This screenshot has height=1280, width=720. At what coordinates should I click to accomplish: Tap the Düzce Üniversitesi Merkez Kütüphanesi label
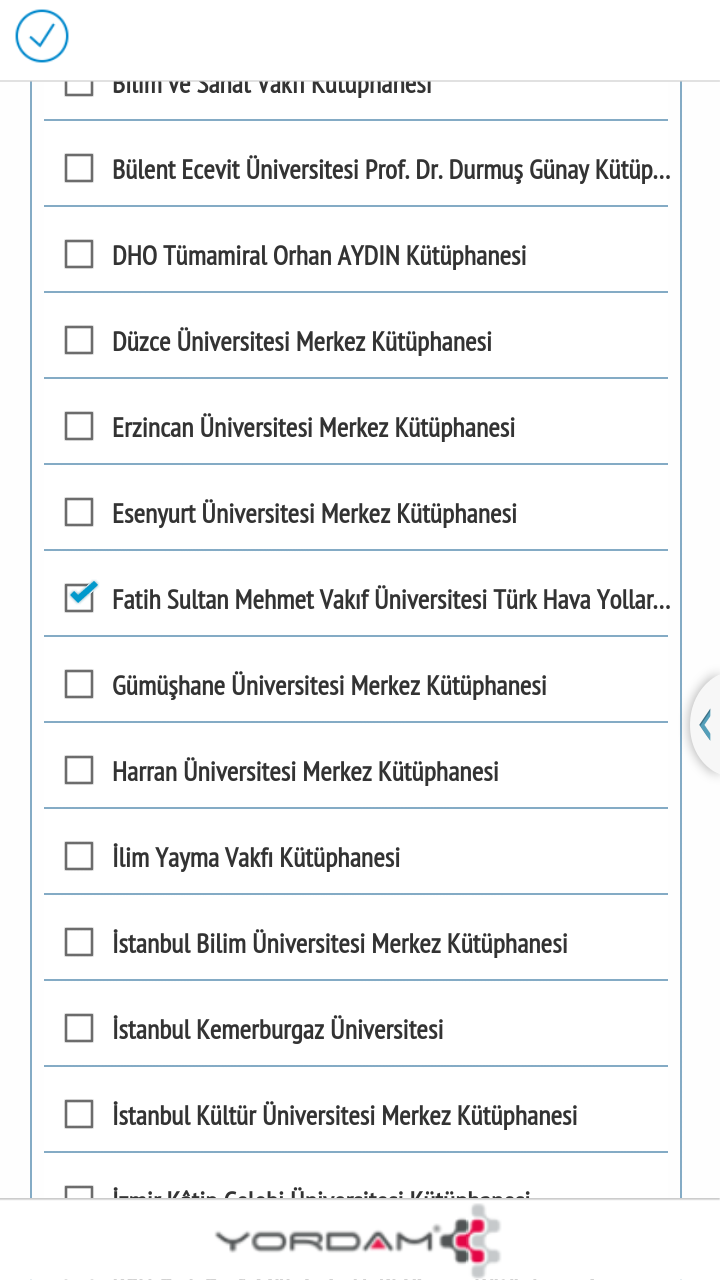(x=302, y=342)
